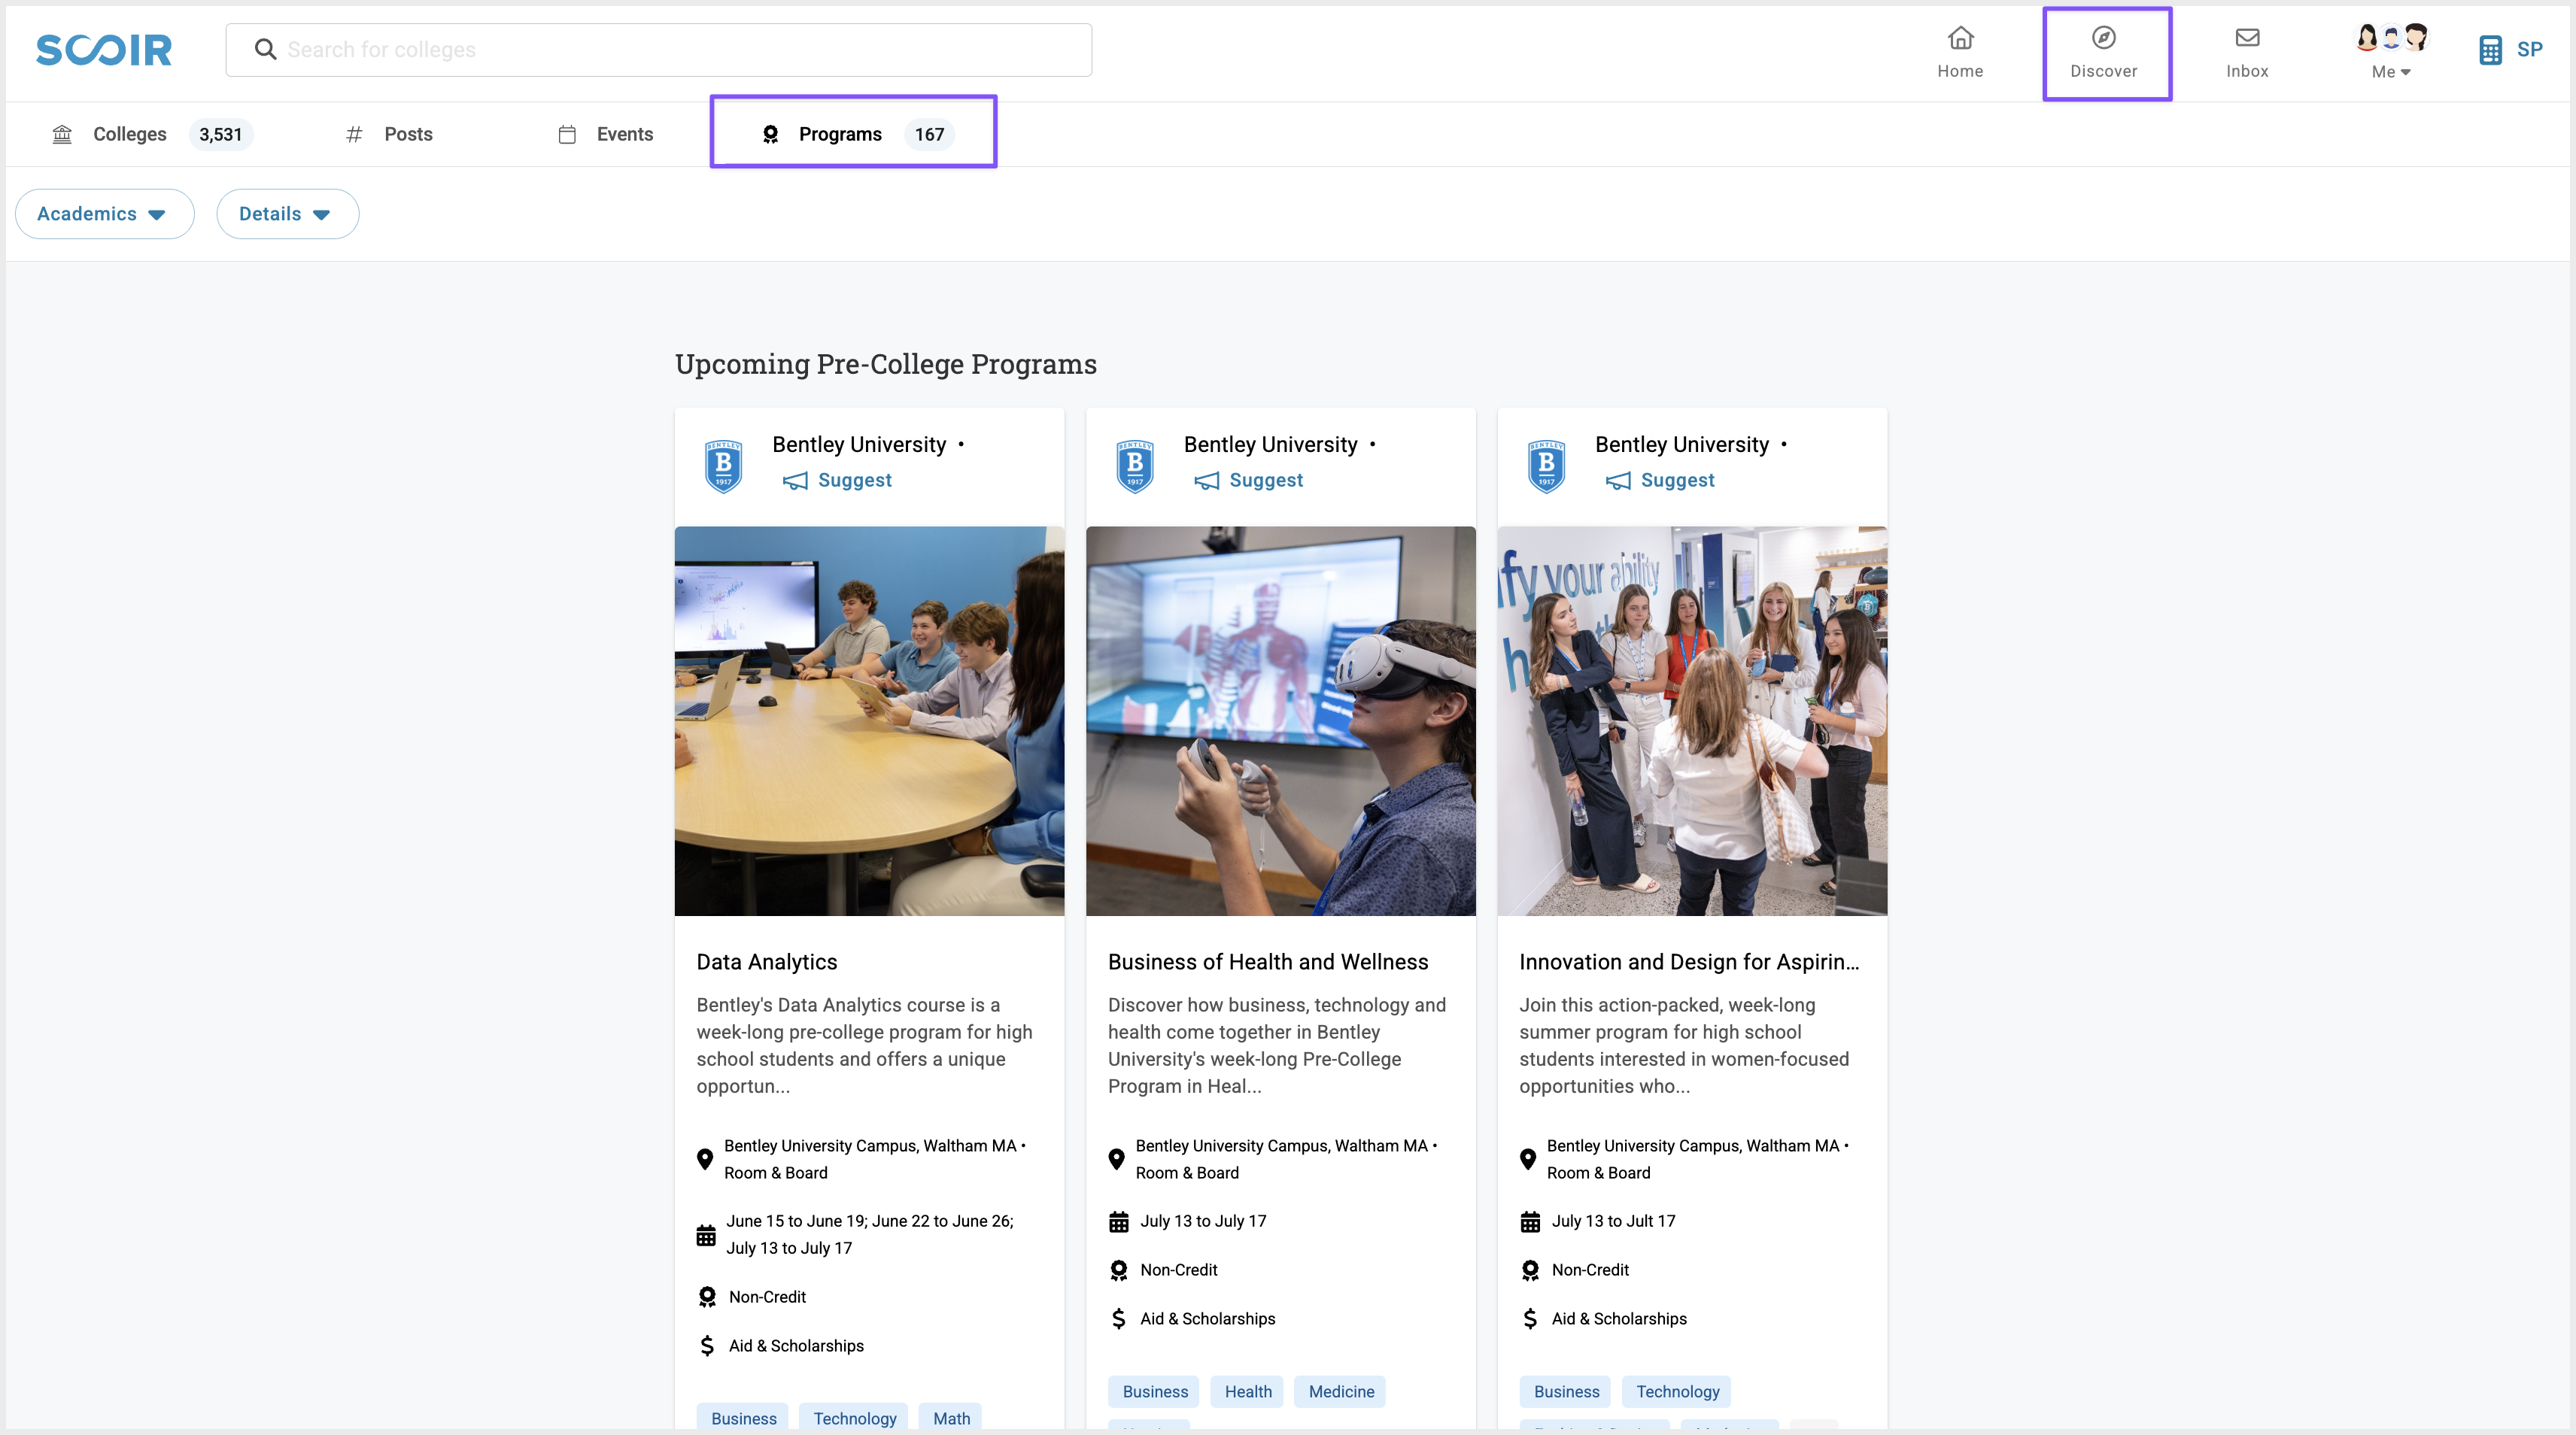Click the Bentley shield logo on Data Analytics card
2576x1435 pixels.
(723, 466)
